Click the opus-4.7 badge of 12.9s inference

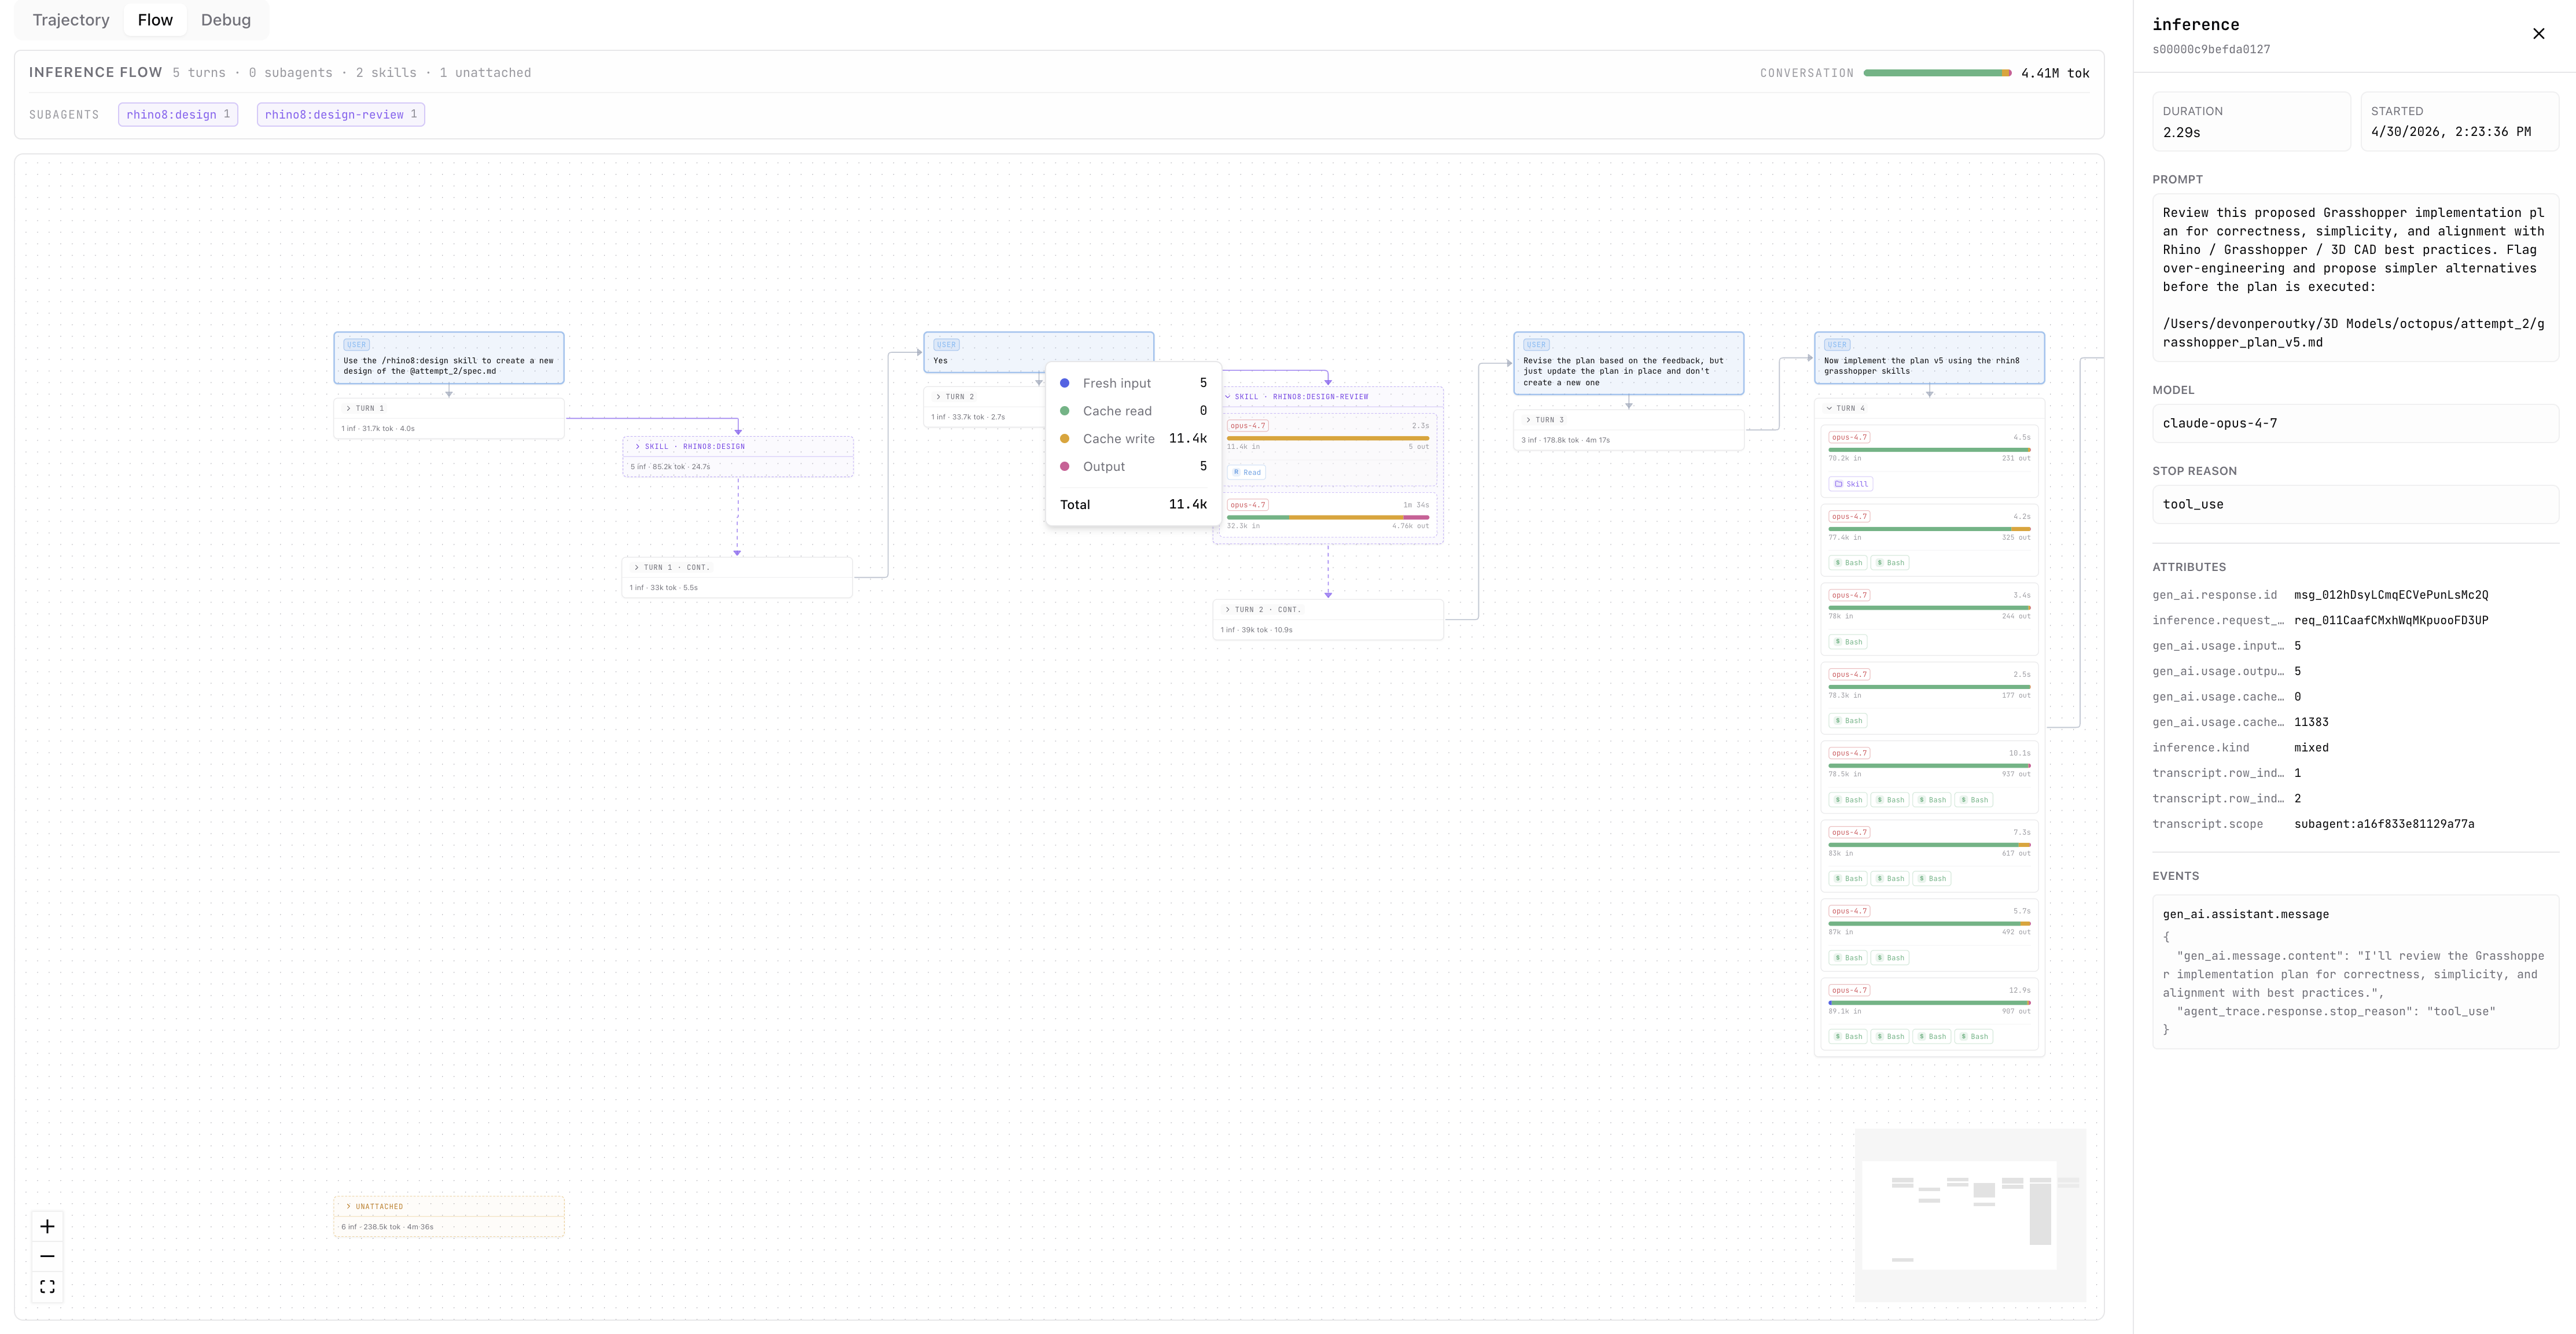point(1849,990)
